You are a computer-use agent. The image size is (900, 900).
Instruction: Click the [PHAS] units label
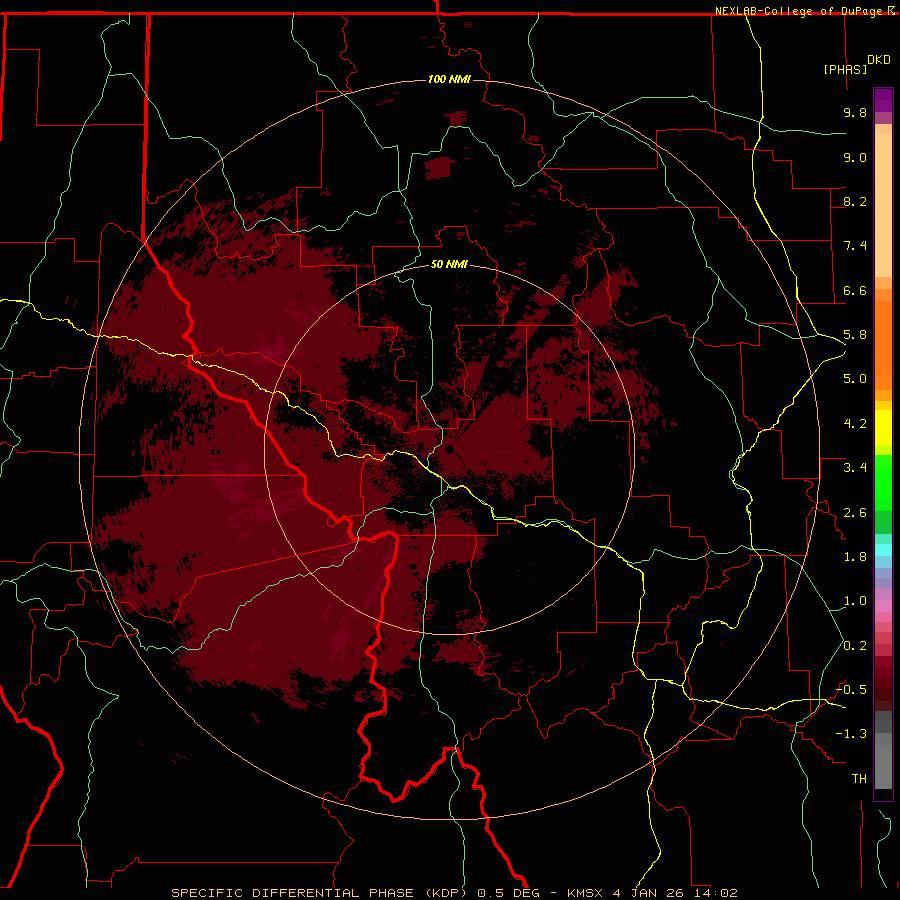click(845, 70)
